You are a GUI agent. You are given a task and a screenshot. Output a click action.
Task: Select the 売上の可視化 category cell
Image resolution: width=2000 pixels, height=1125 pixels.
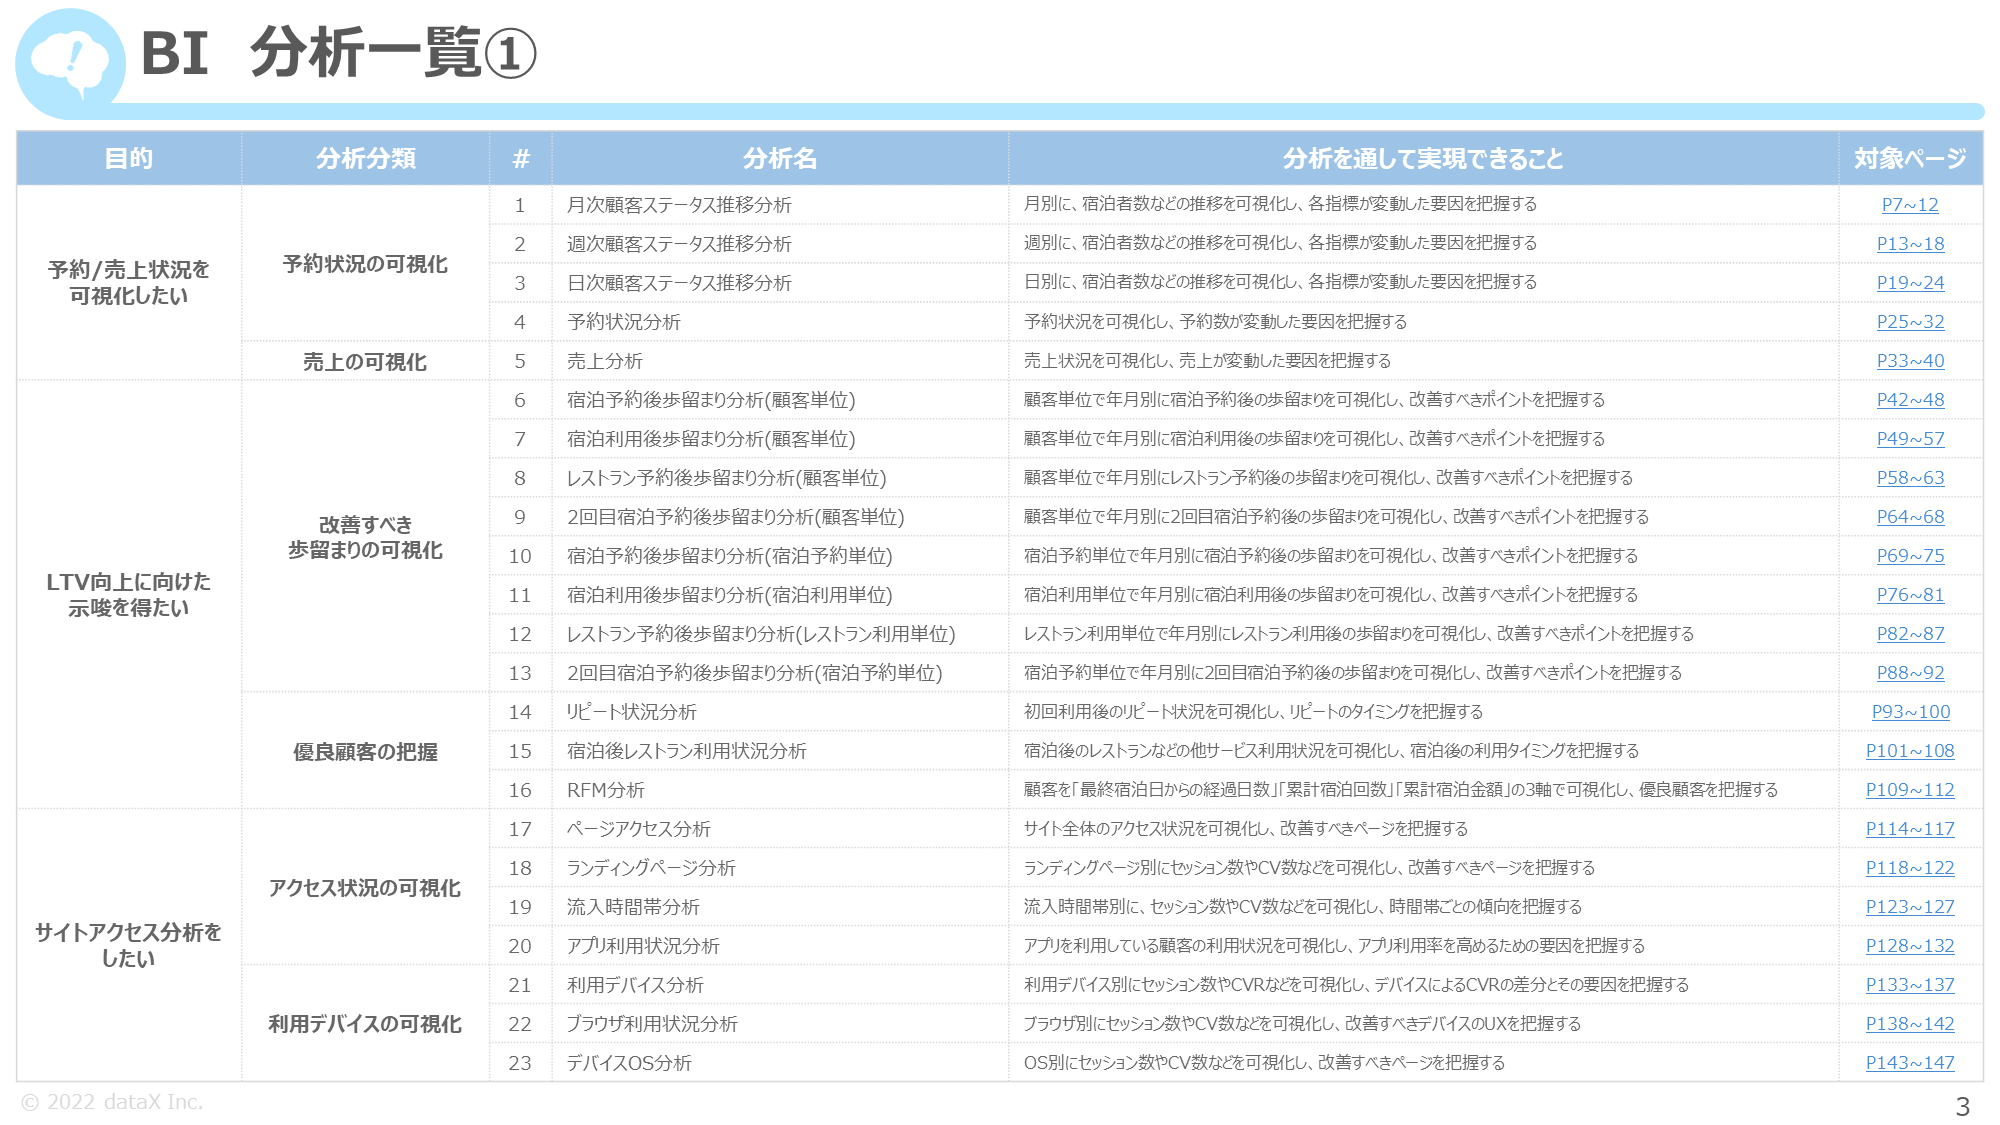pyautogui.click(x=365, y=361)
